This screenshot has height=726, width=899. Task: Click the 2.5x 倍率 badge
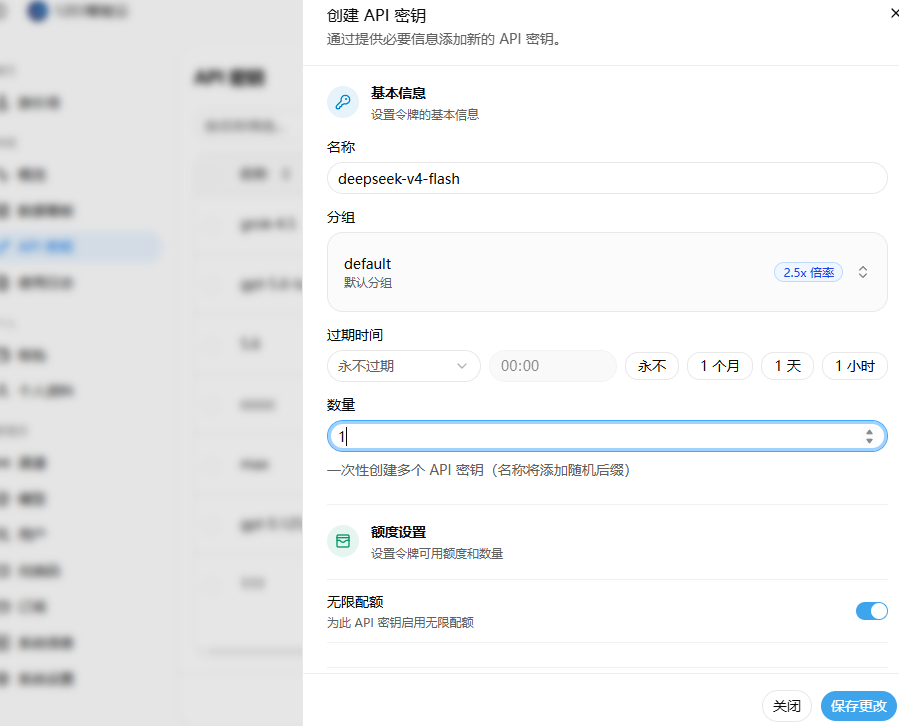click(808, 272)
